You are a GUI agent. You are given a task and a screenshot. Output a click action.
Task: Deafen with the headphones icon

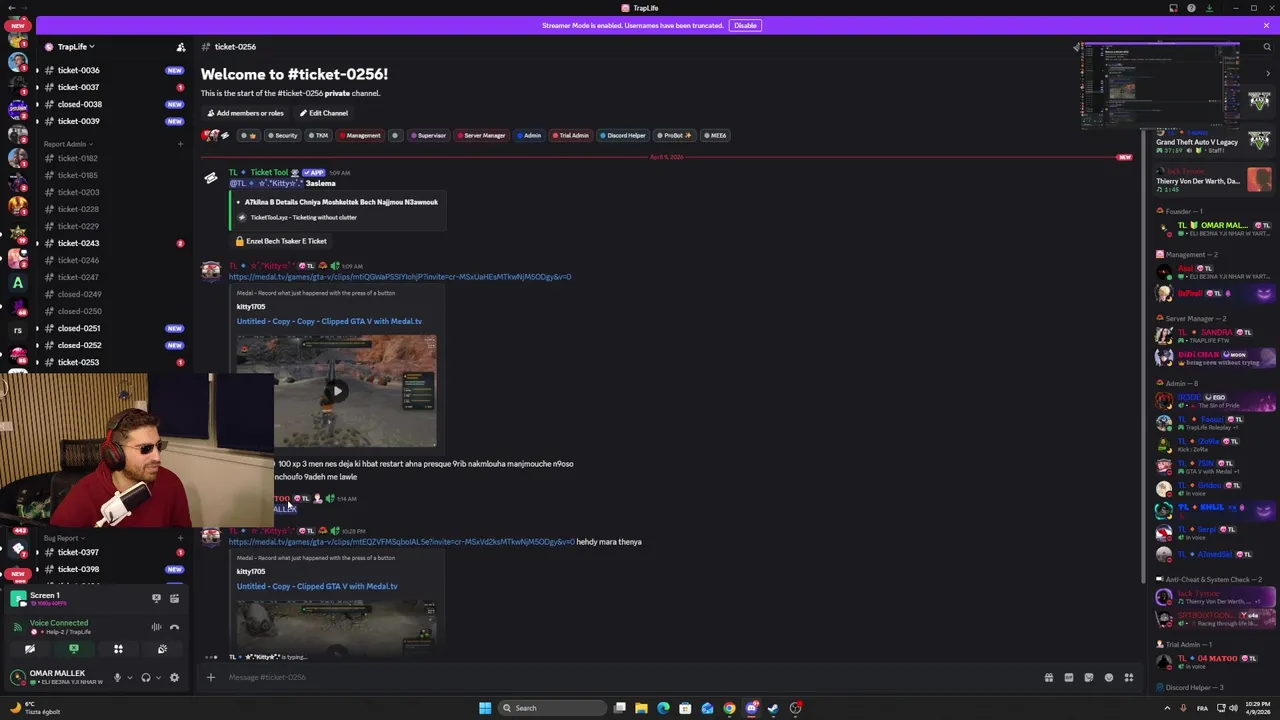(x=146, y=677)
